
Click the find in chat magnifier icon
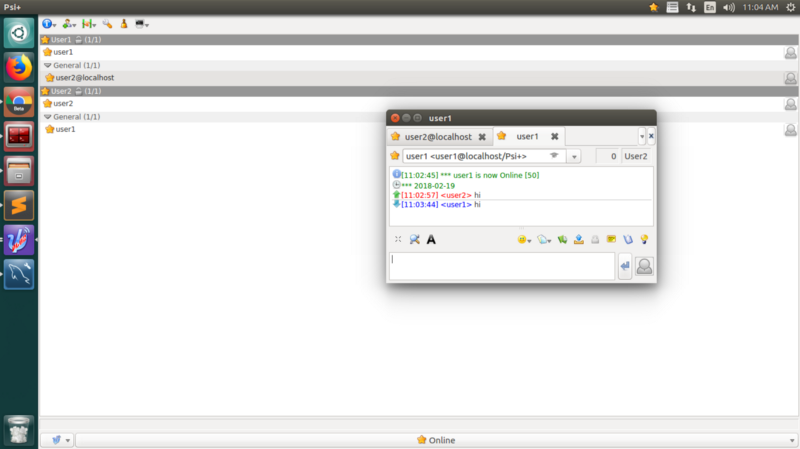click(415, 239)
